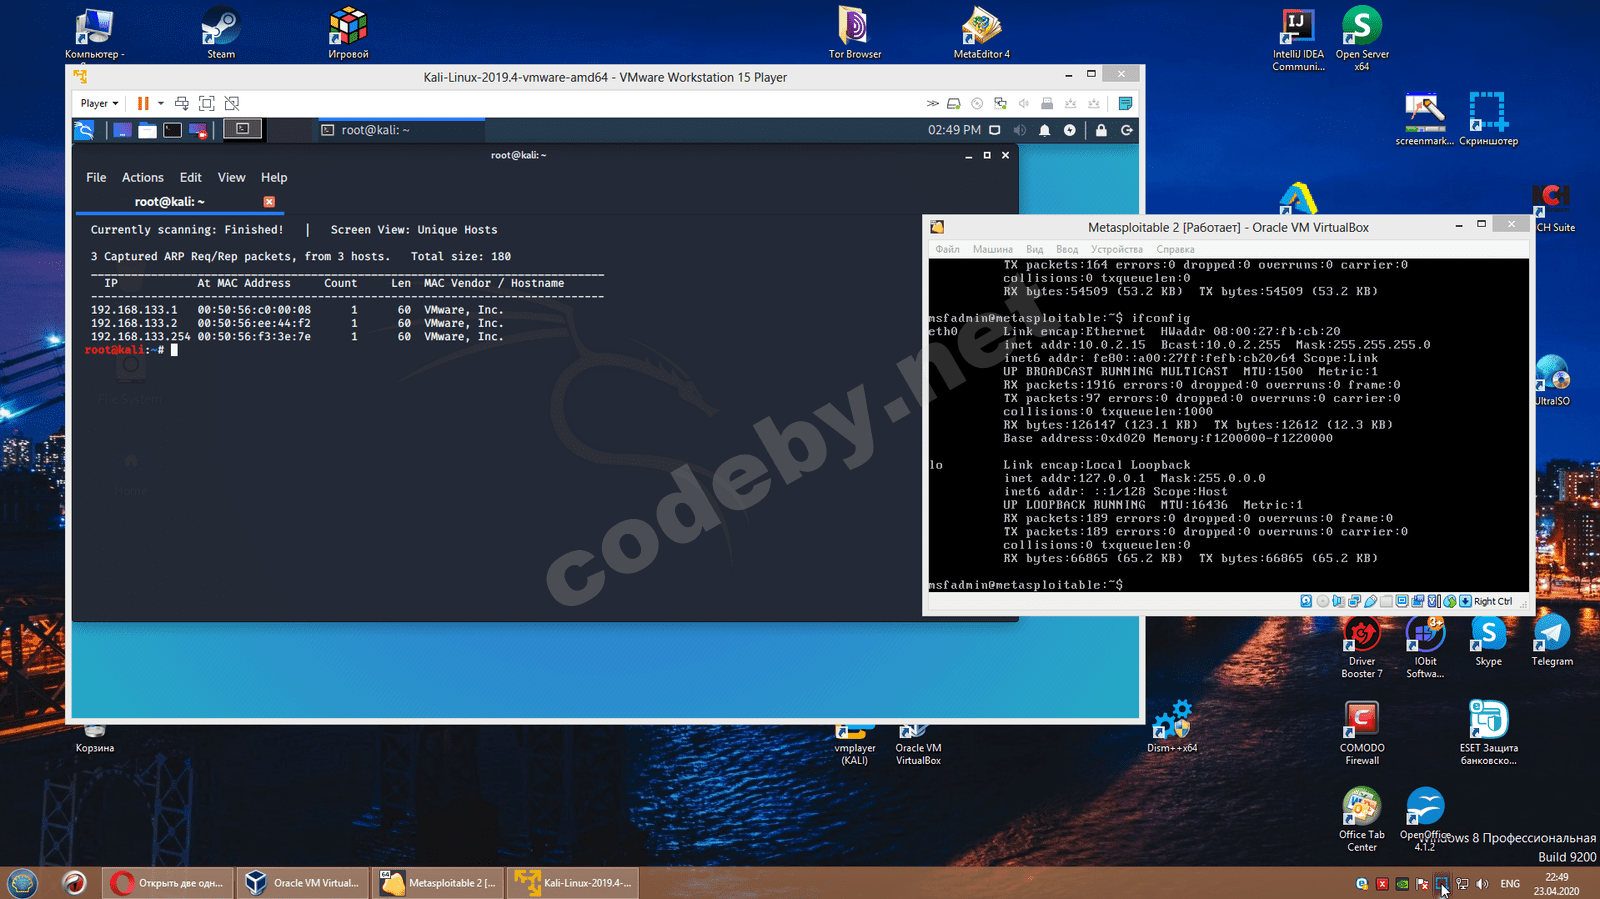Open the file manager in Kali panel
1600x899 pixels.
pos(147,130)
